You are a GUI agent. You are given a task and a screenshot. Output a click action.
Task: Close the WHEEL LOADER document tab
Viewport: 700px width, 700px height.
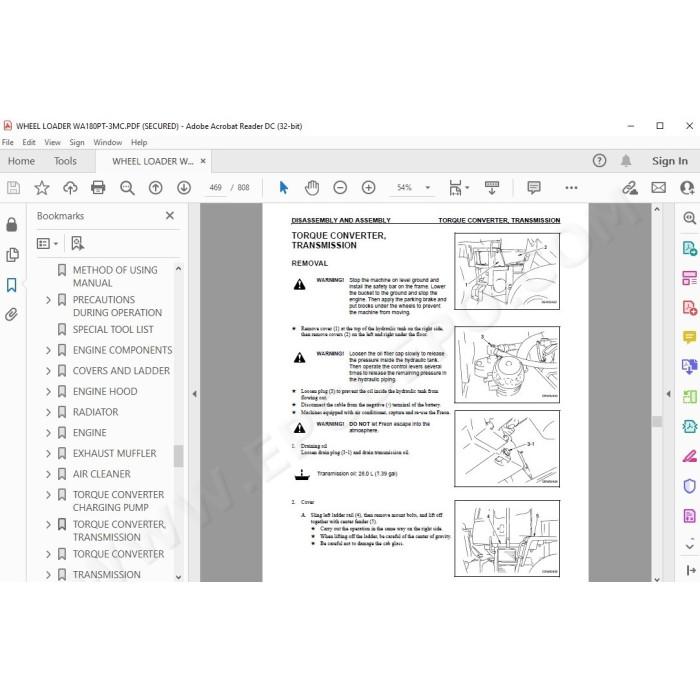pyautogui.click(x=203, y=161)
